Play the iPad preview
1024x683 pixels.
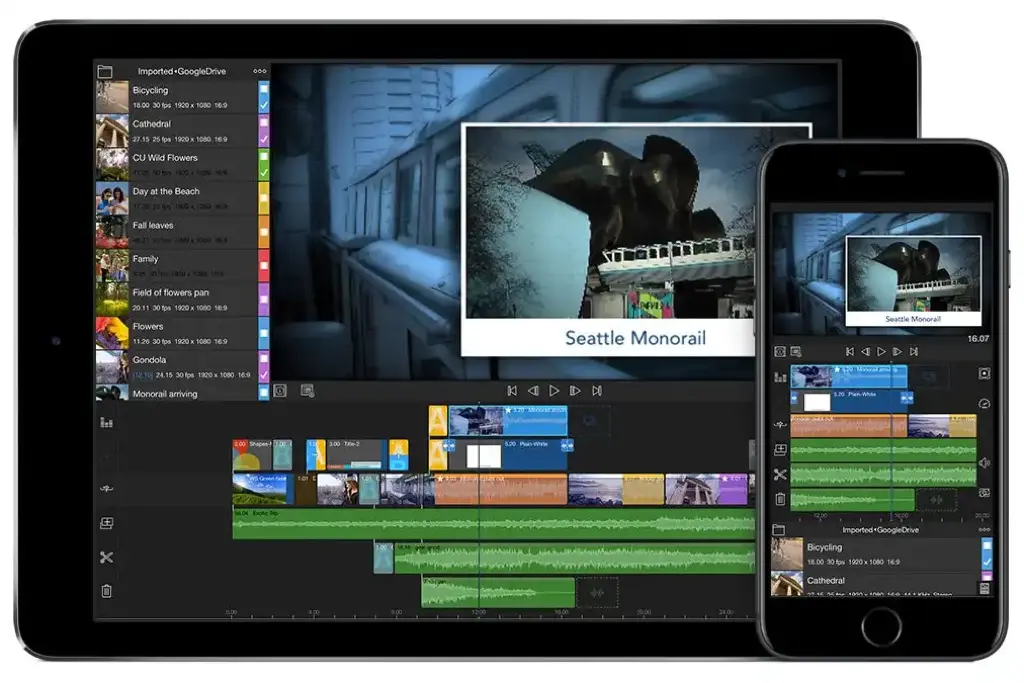[x=554, y=390]
